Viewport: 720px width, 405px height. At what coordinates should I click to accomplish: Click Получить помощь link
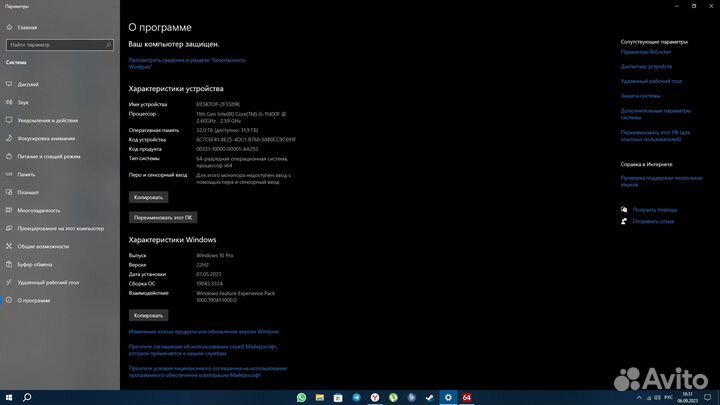pos(655,210)
